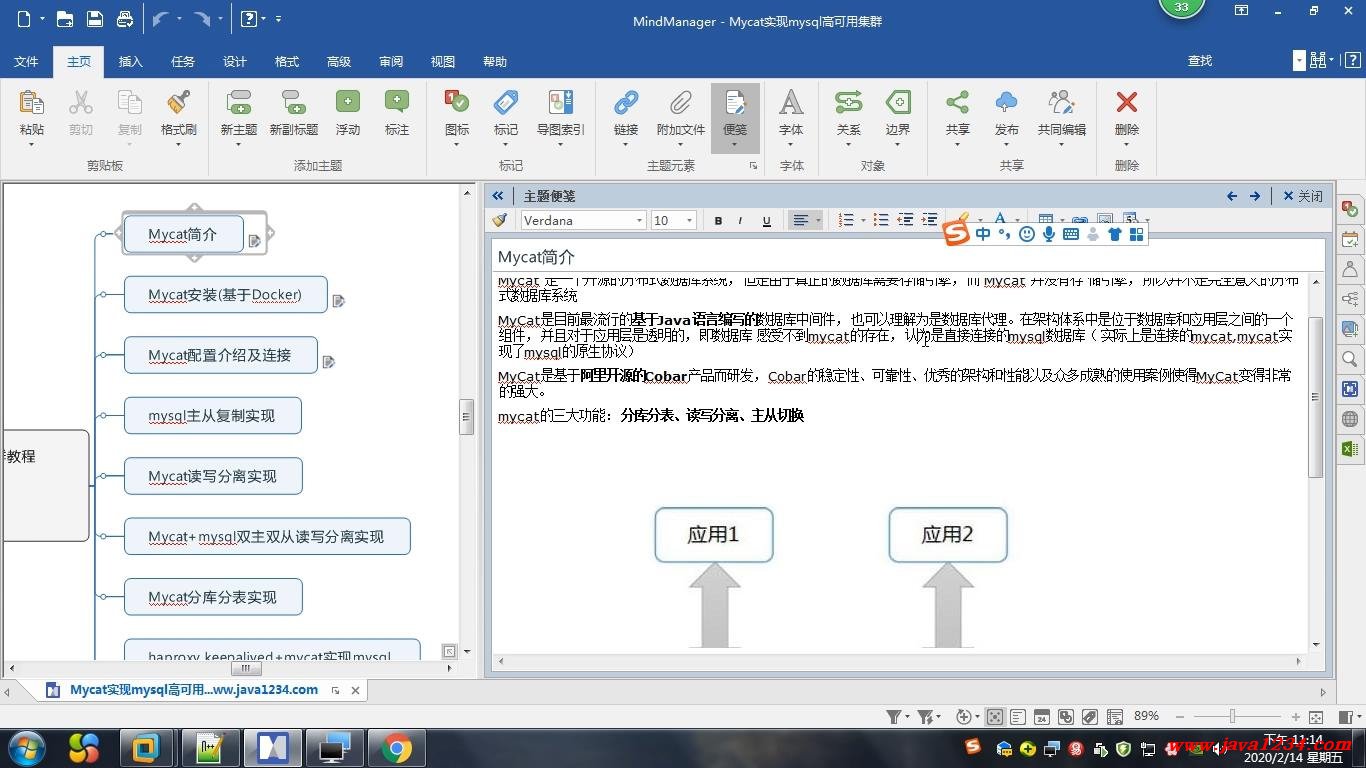Open the help dropdown in quick access toolbar
The height and width of the screenshot is (768, 1366).
click(263, 19)
